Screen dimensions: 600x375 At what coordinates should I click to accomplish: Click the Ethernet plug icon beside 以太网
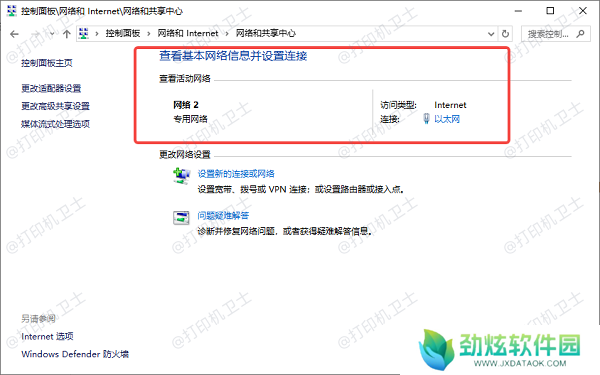[426, 119]
